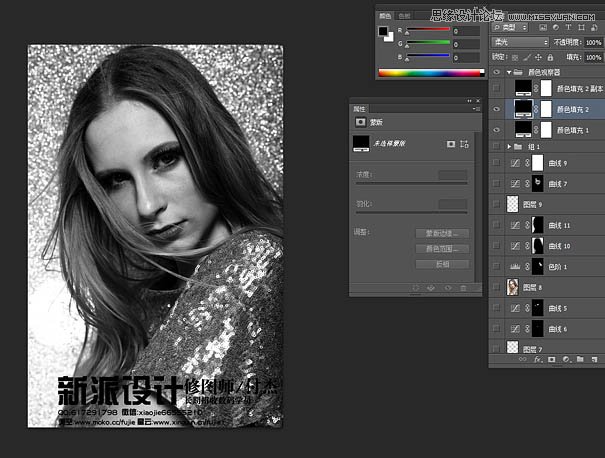Open the Properties panel flyout menu
605x458 pixels.
coord(477,109)
